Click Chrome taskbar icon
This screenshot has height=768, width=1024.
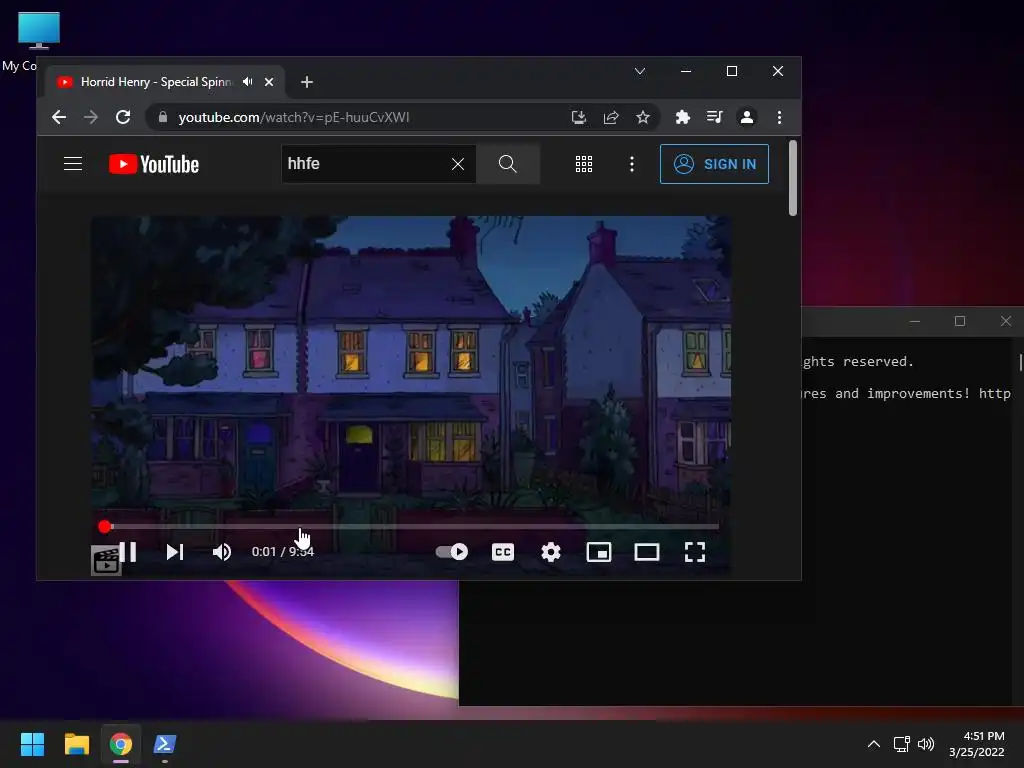click(x=121, y=744)
